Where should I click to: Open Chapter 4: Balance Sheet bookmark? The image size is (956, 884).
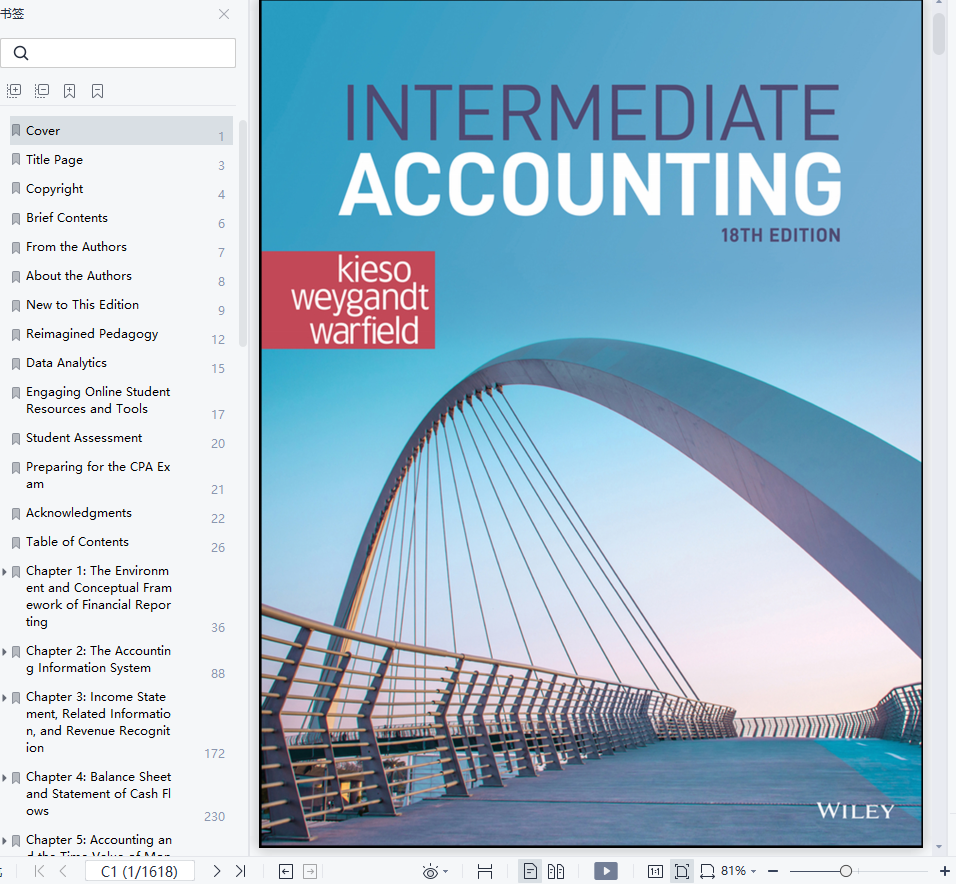pyautogui.click(x=99, y=794)
